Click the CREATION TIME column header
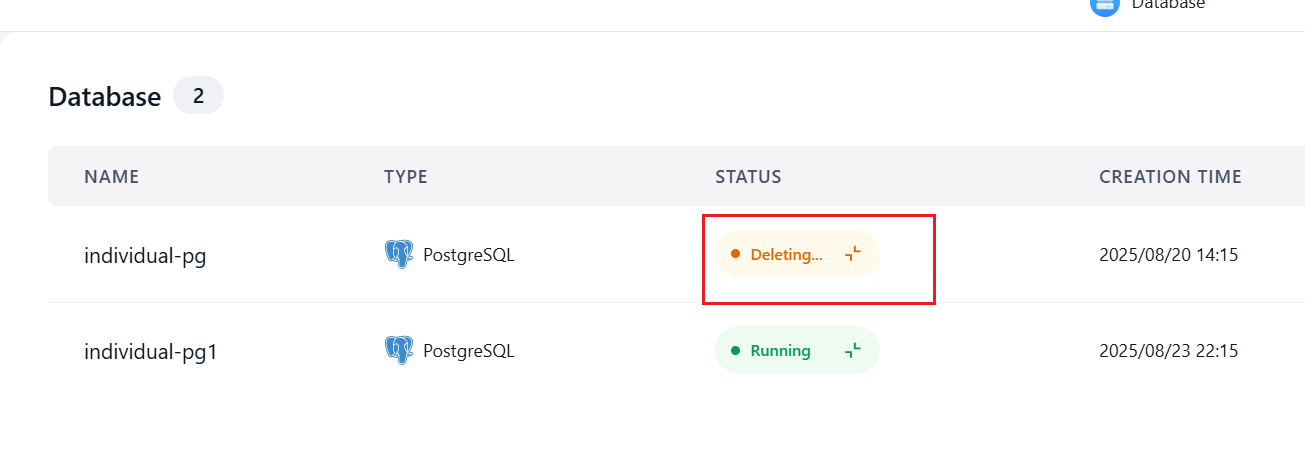Screen dimensions: 1305x459 tap(1170, 177)
